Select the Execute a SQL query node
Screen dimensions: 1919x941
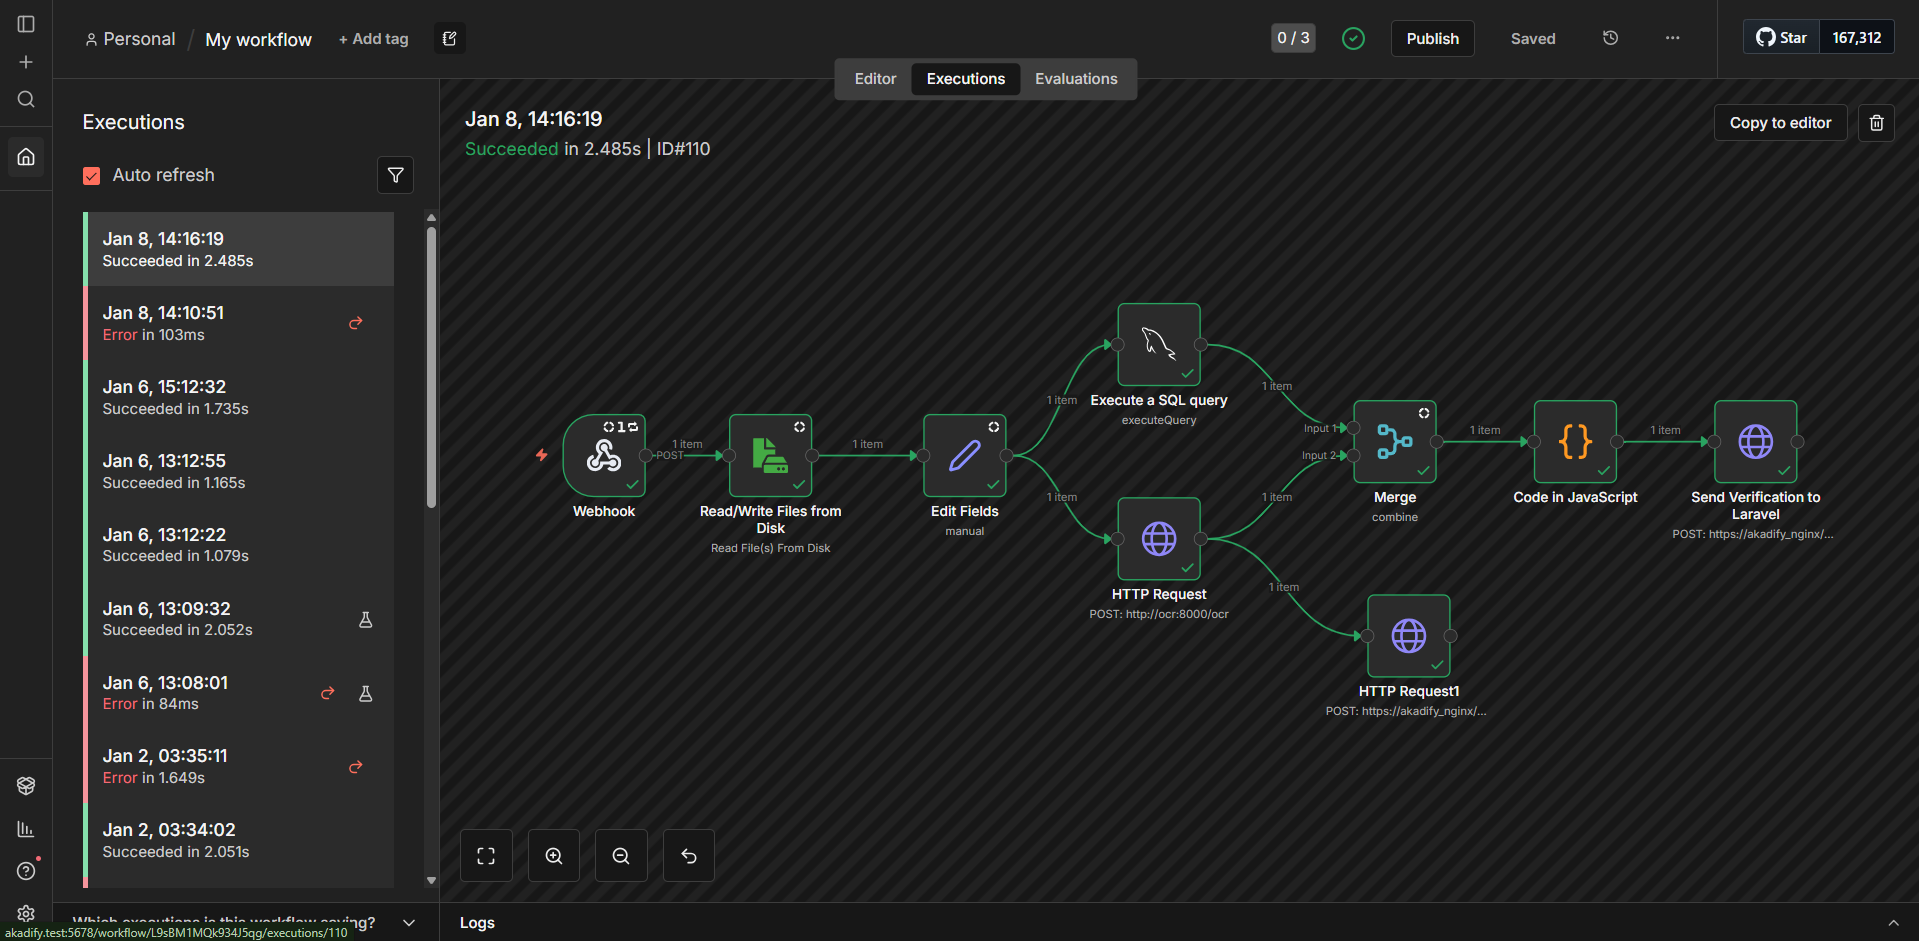(1159, 345)
